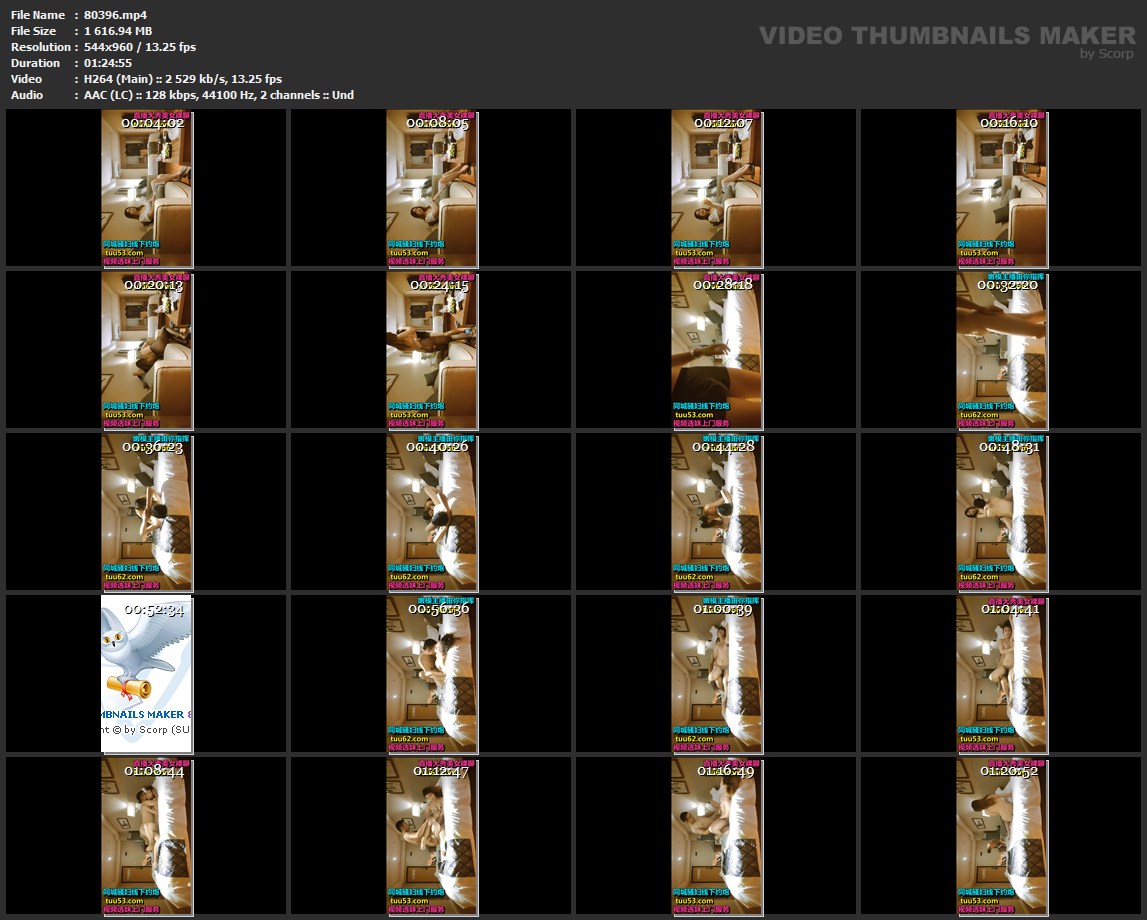Select the 'by Scorp' credit text
This screenshot has height=920, width=1147.
[x=1107, y=55]
